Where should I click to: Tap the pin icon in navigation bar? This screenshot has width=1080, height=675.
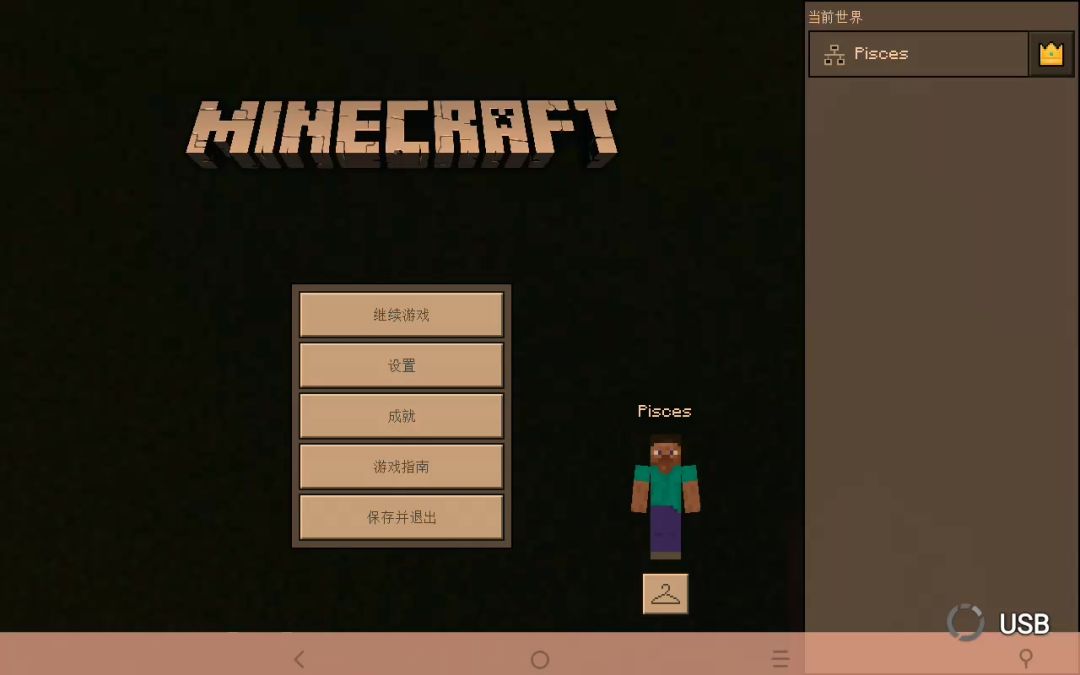point(1025,658)
